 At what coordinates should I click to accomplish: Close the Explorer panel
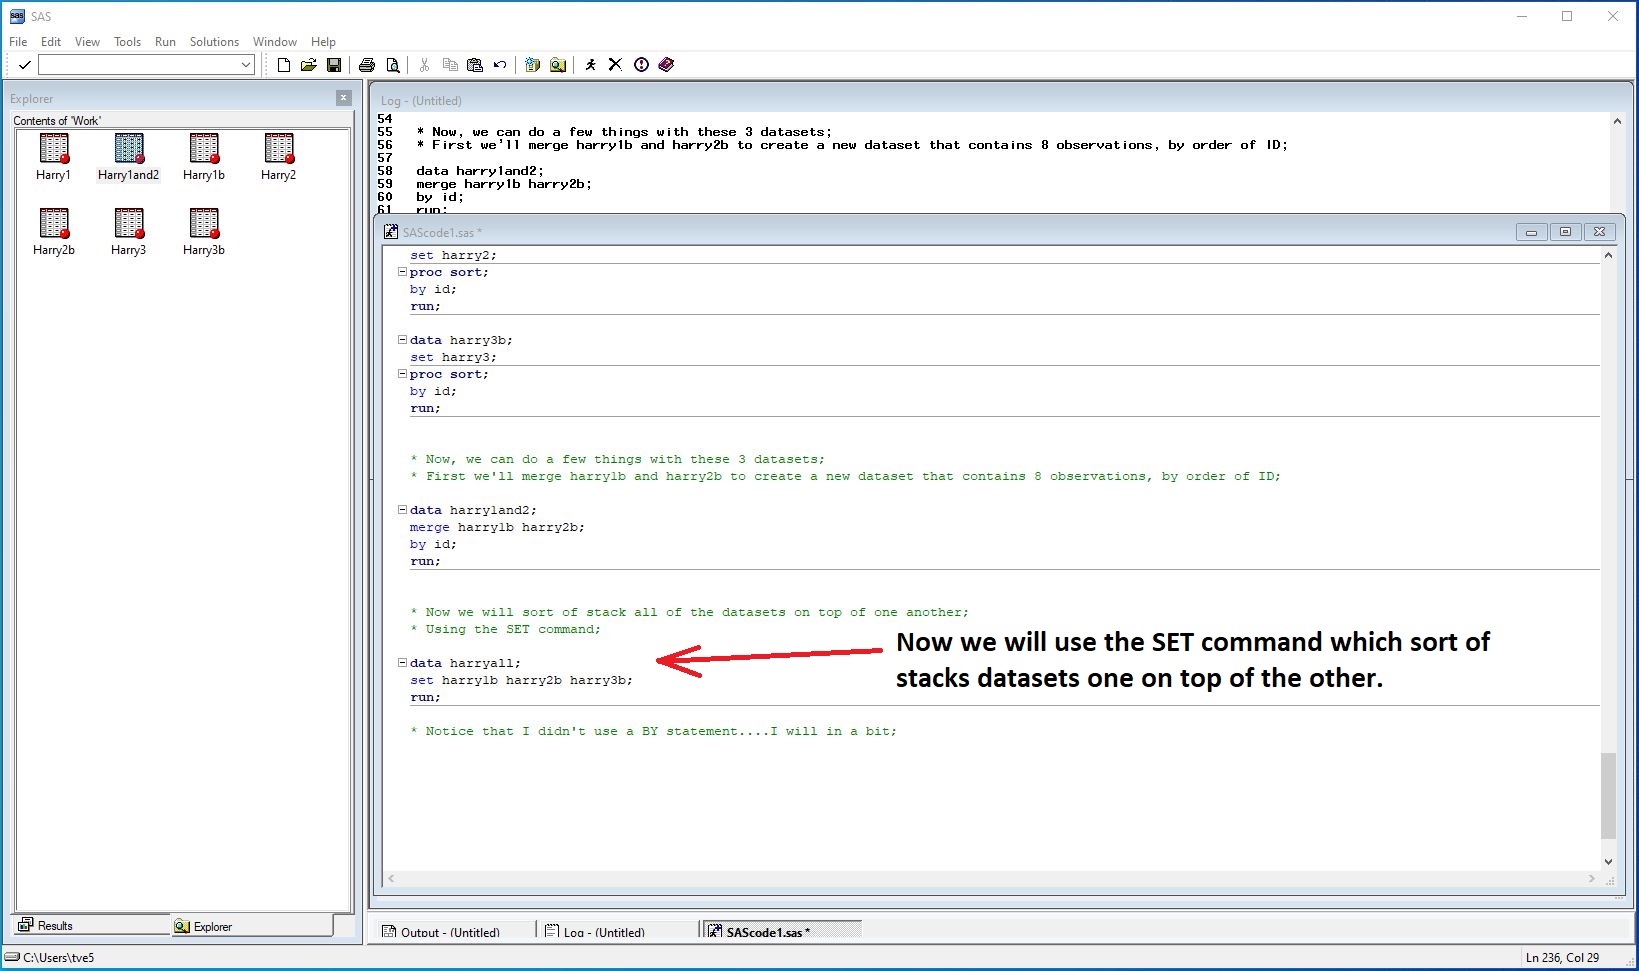tap(343, 98)
